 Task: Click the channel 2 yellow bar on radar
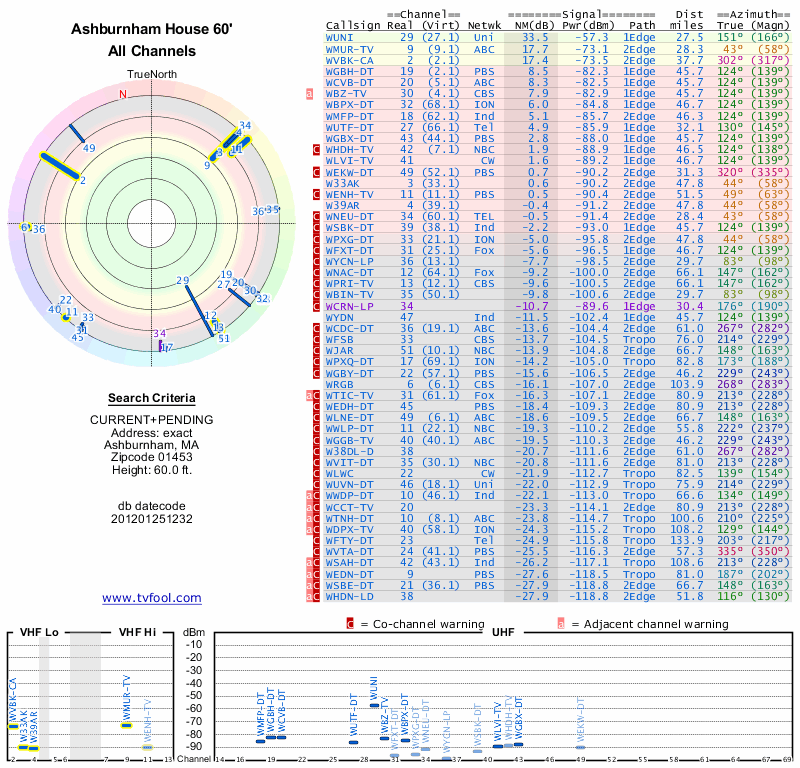(x=60, y=166)
